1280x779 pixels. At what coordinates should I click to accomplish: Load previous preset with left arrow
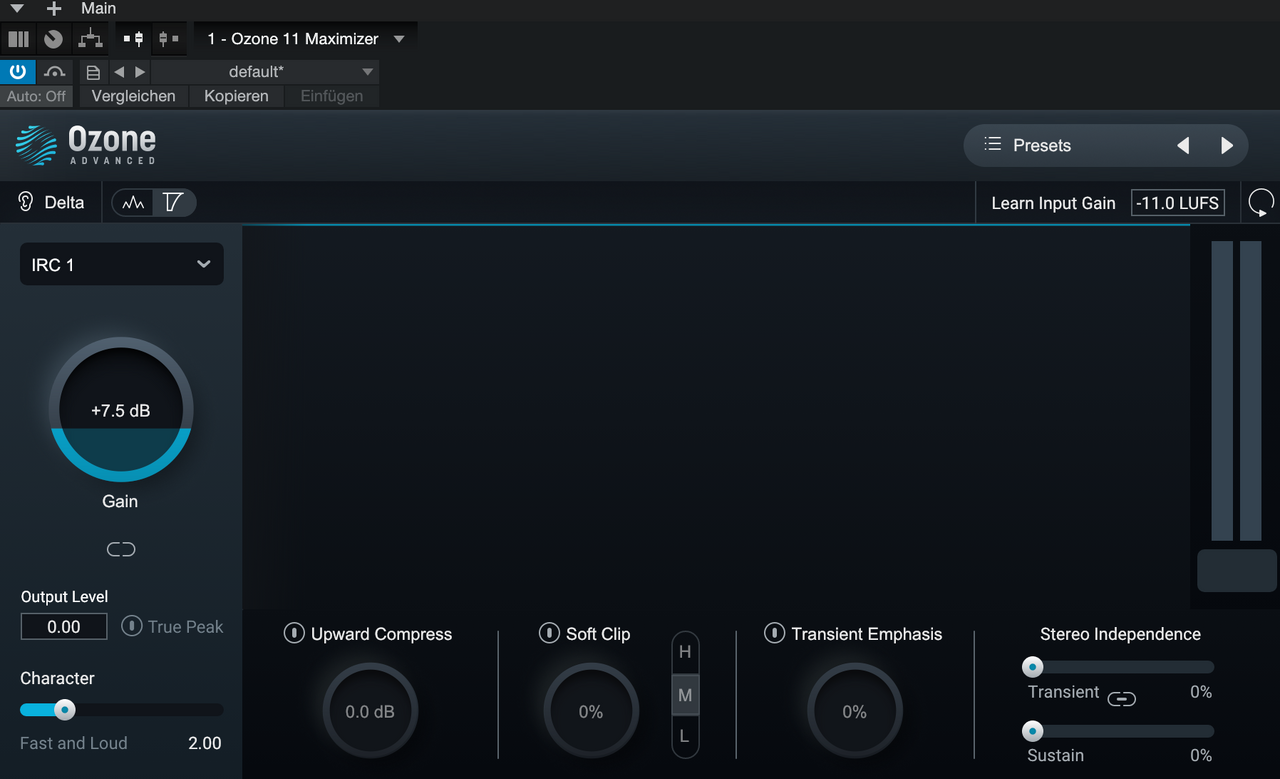click(1183, 145)
